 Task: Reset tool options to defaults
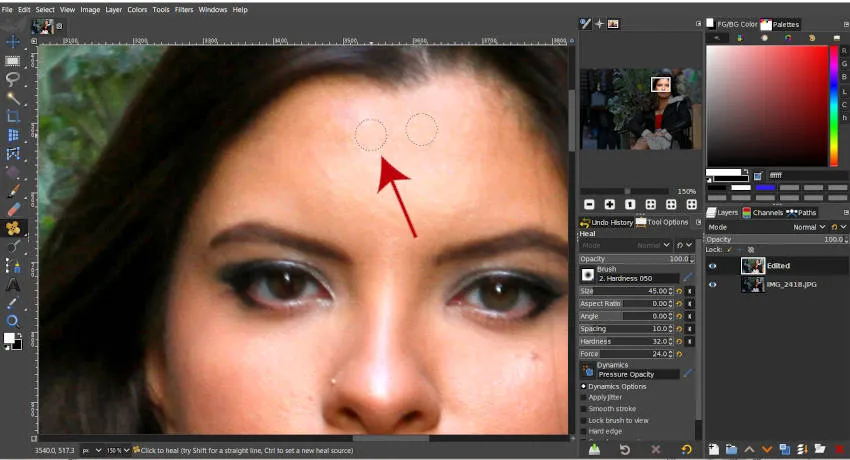686,450
